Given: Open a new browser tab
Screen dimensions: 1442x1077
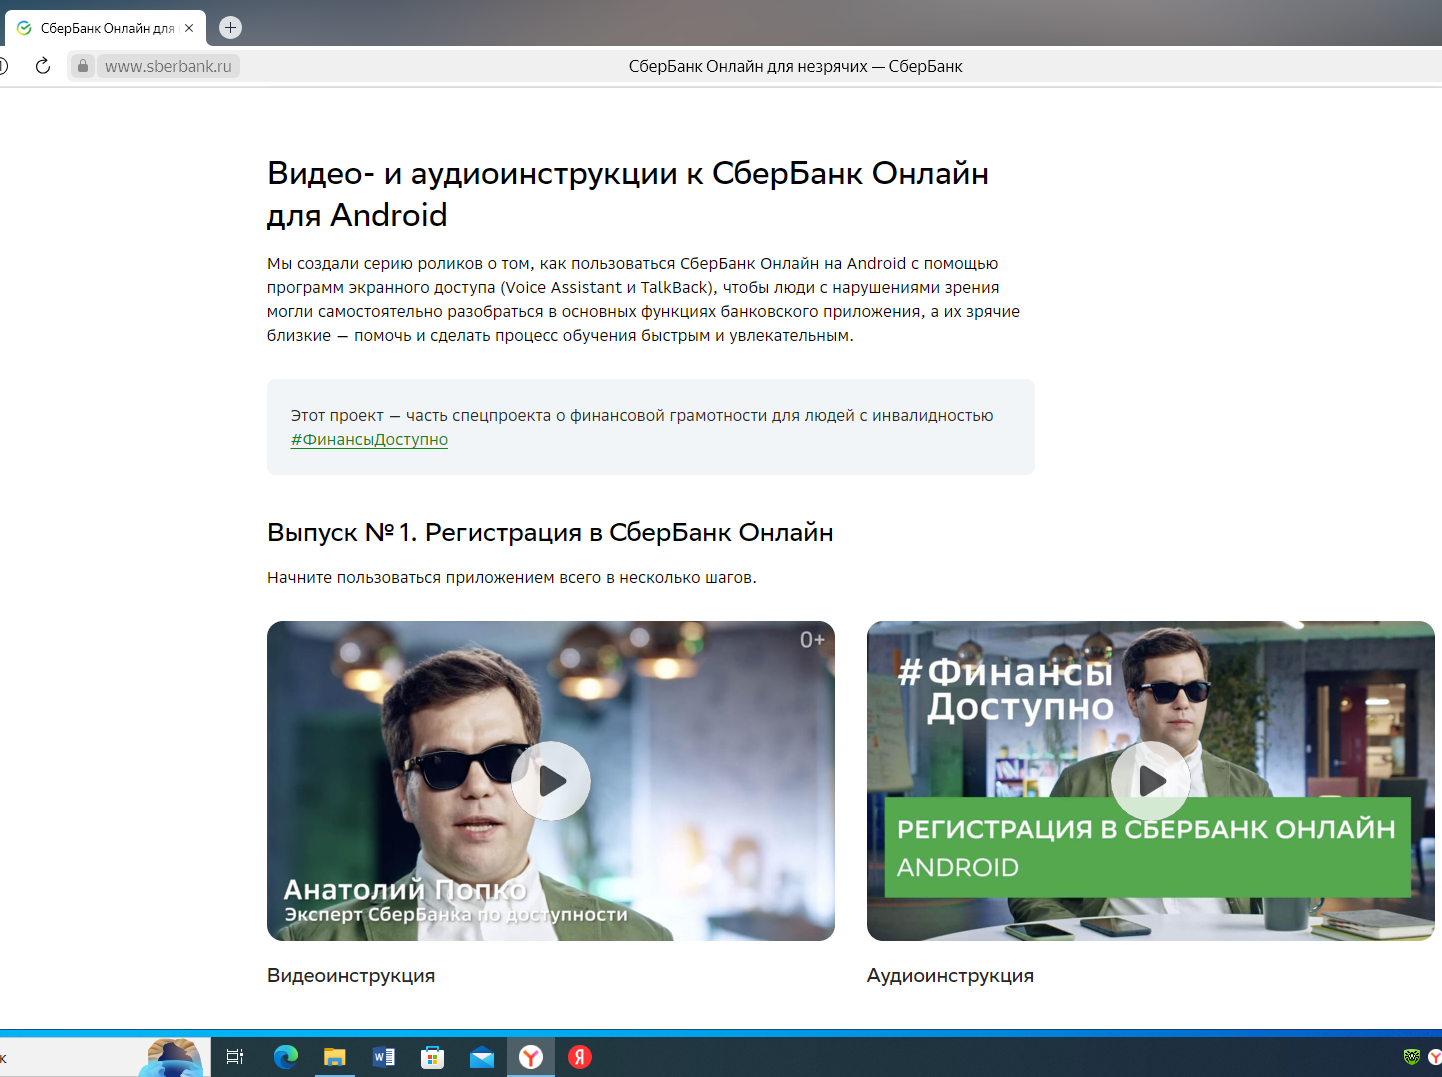Looking at the screenshot, I should coord(230,28).
